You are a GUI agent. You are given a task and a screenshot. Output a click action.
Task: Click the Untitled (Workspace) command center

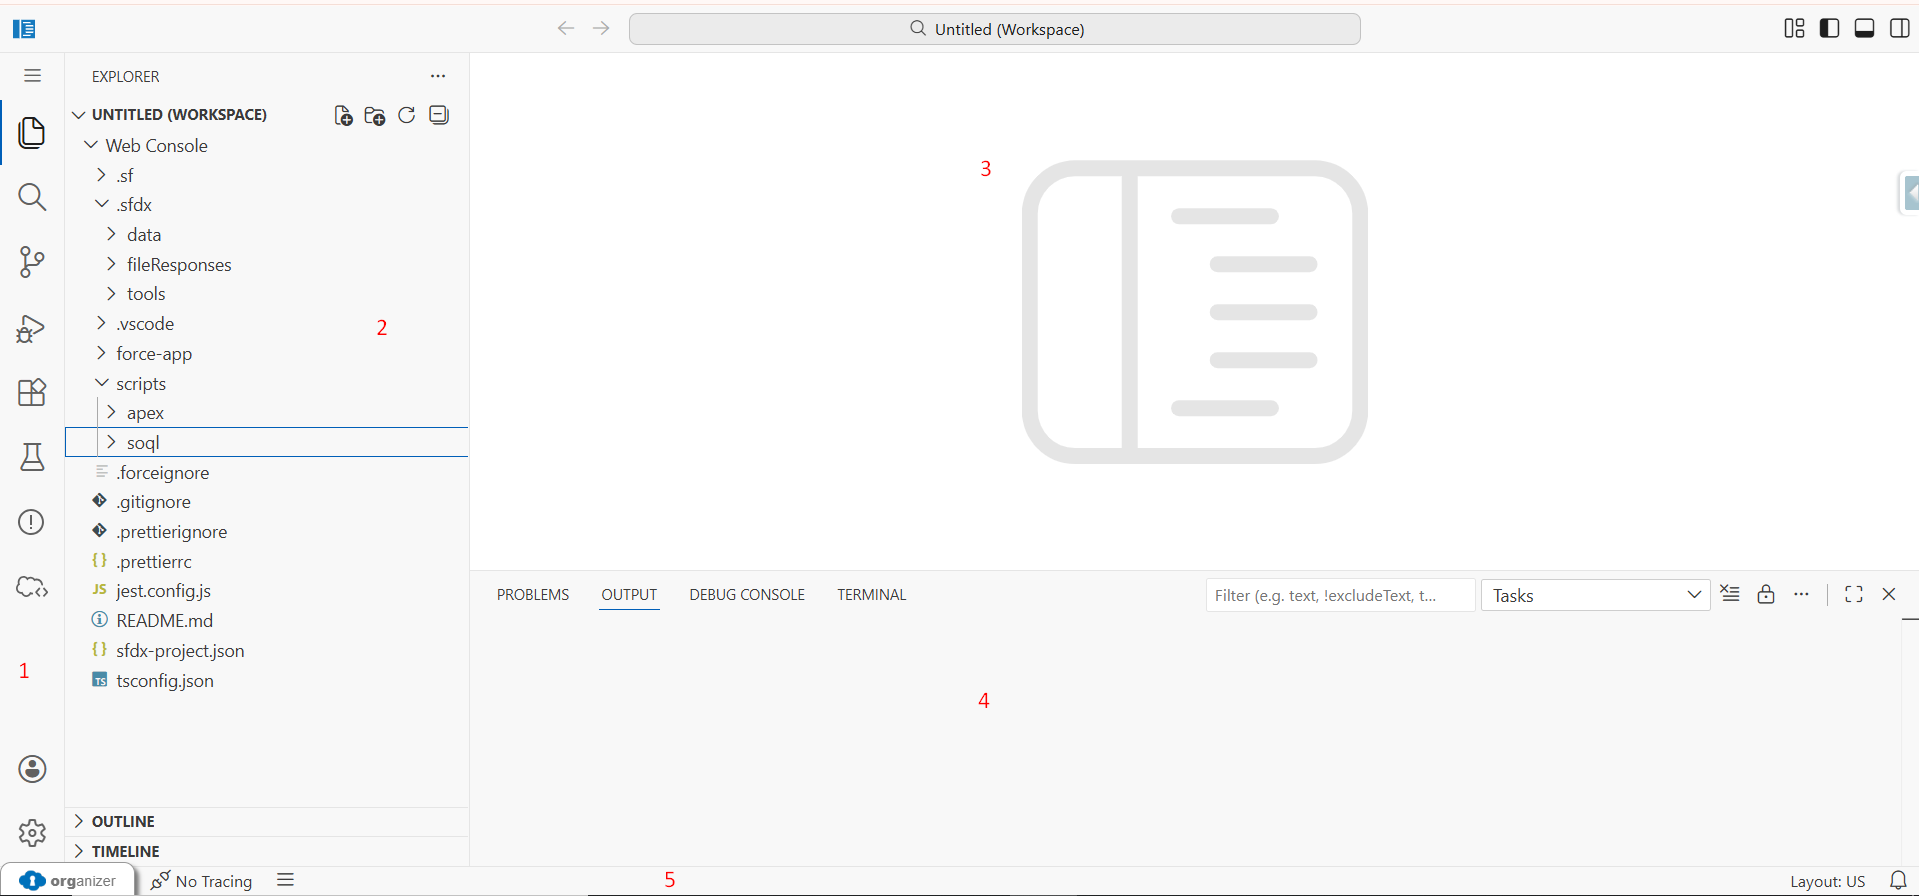[995, 29]
